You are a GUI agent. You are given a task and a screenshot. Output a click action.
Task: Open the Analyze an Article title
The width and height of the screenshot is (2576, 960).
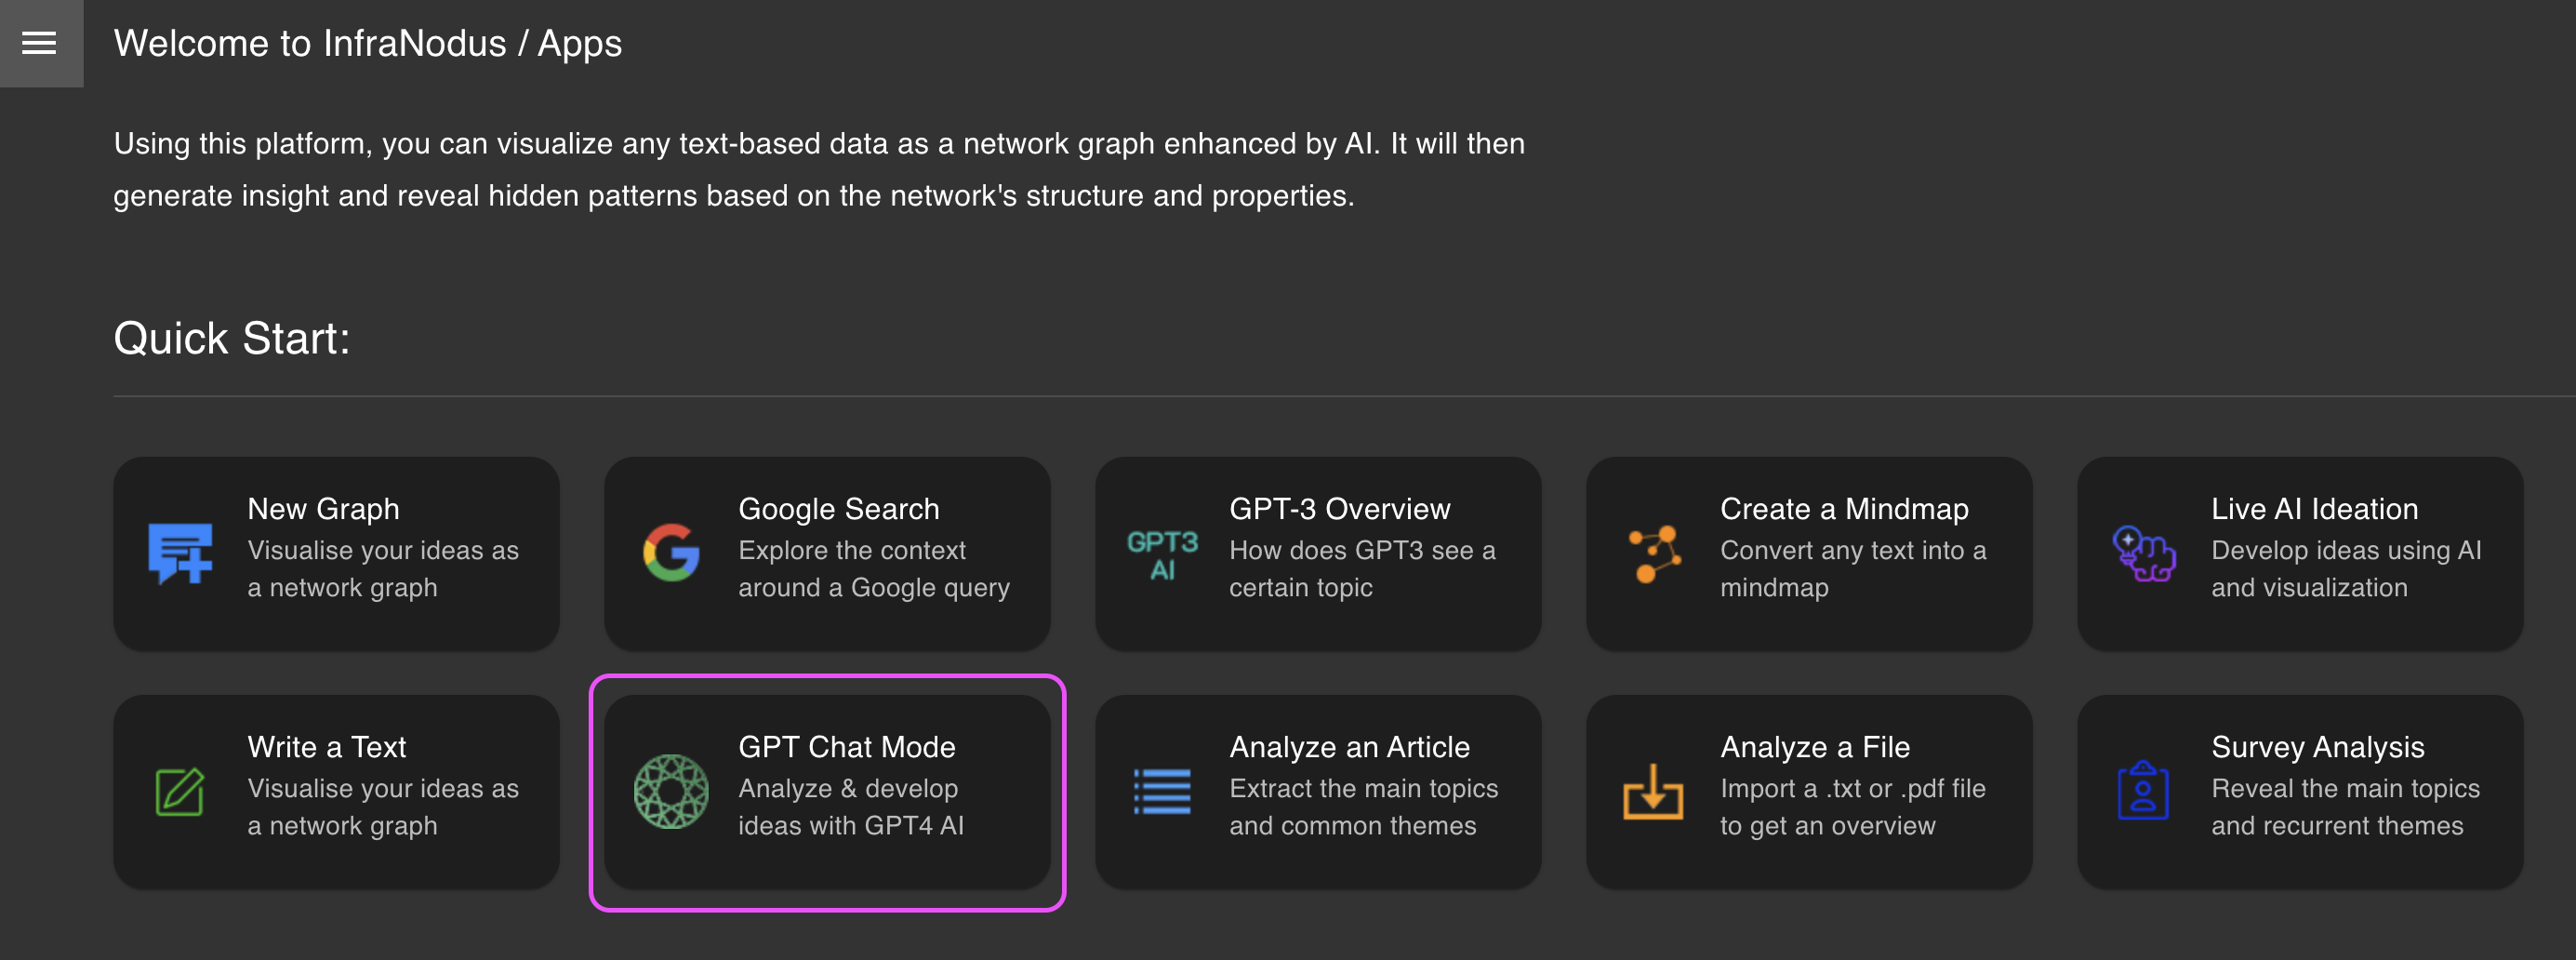pos(1350,747)
